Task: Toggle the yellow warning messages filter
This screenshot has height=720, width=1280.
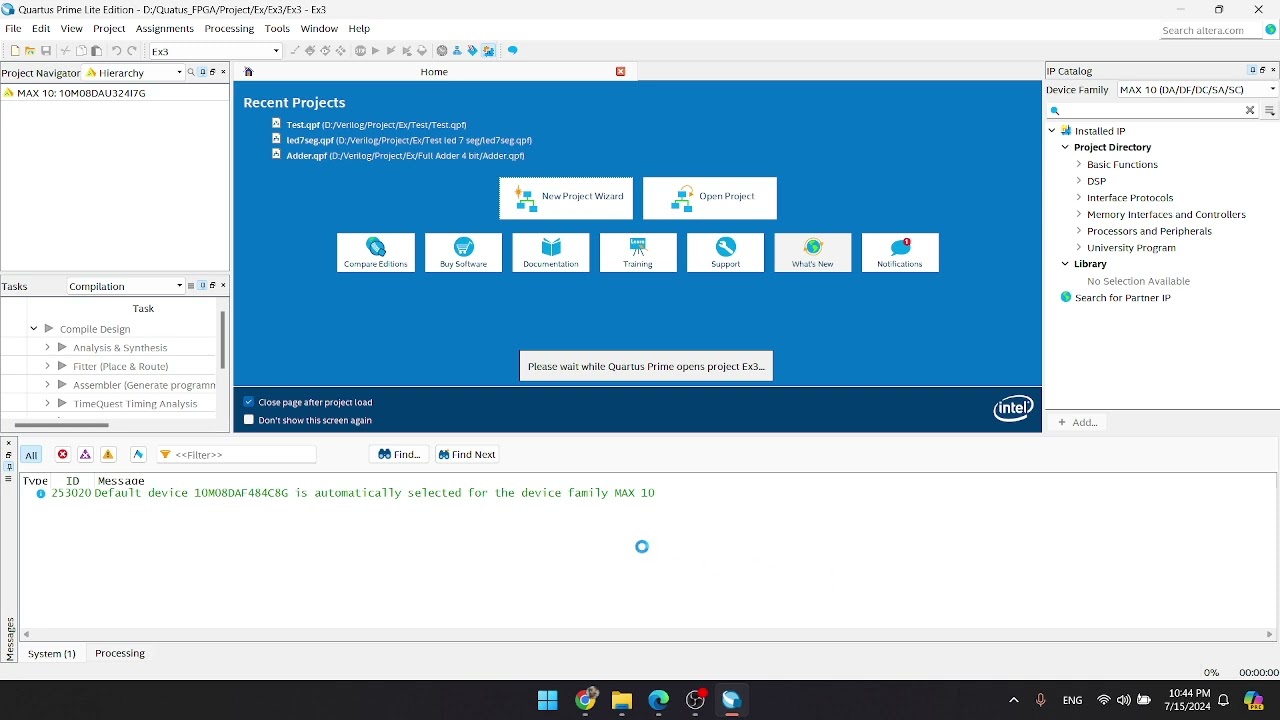Action: (x=108, y=455)
